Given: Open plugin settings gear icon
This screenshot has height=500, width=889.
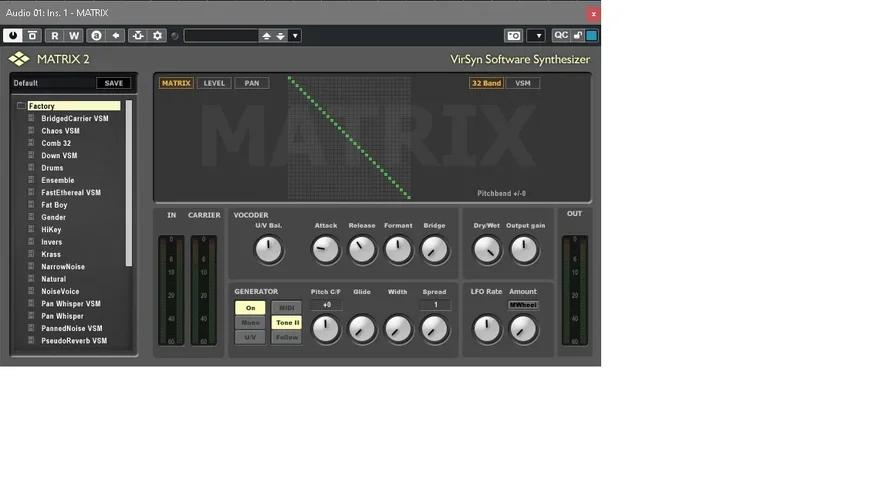Looking at the screenshot, I should [157, 35].
